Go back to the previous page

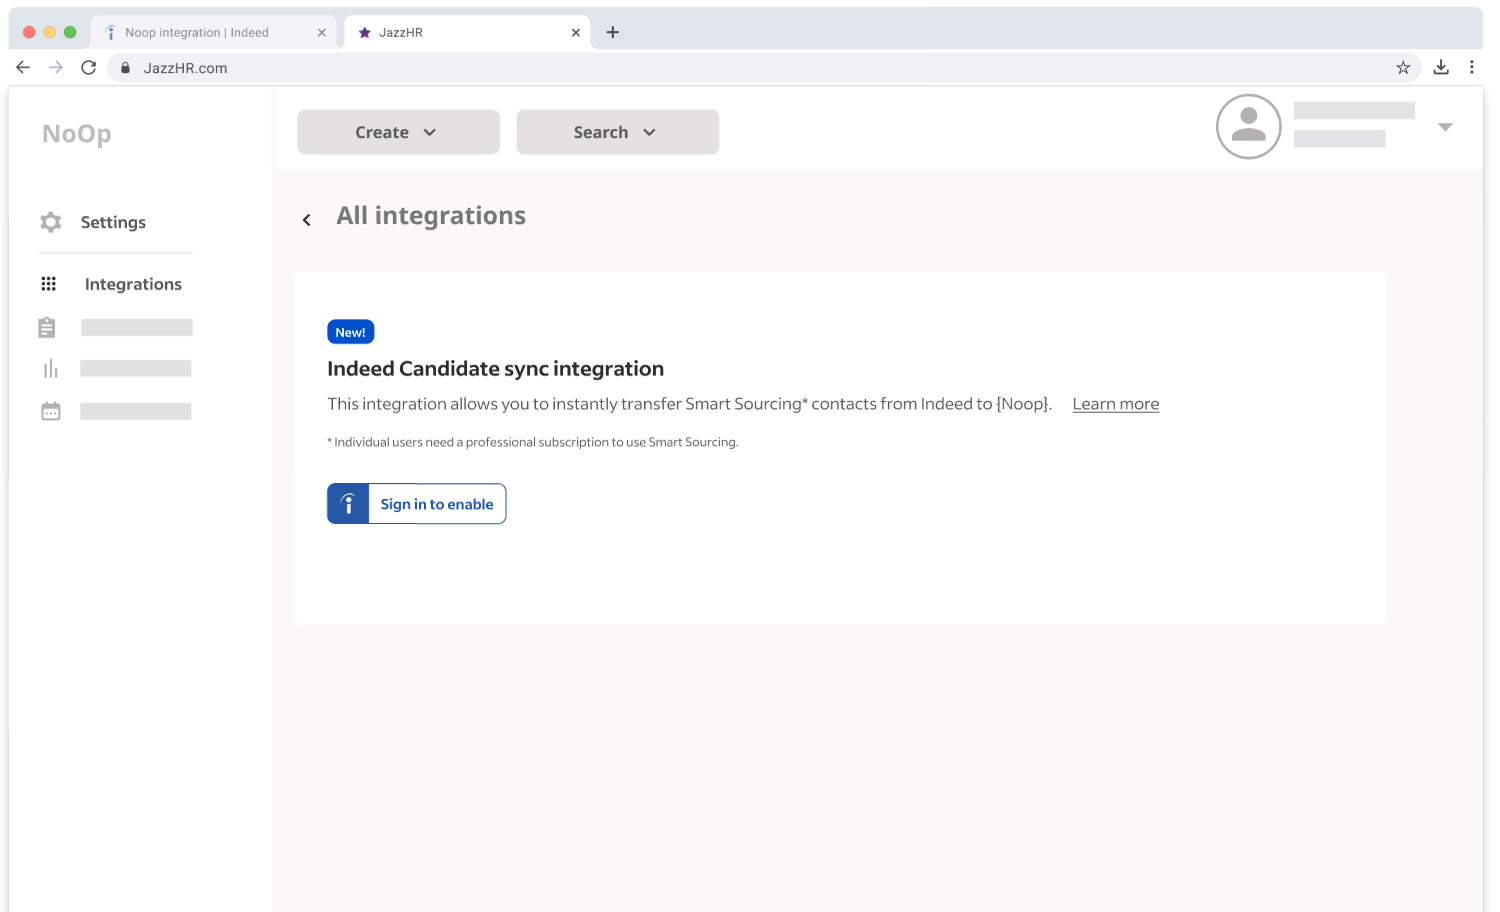(23, 67)
